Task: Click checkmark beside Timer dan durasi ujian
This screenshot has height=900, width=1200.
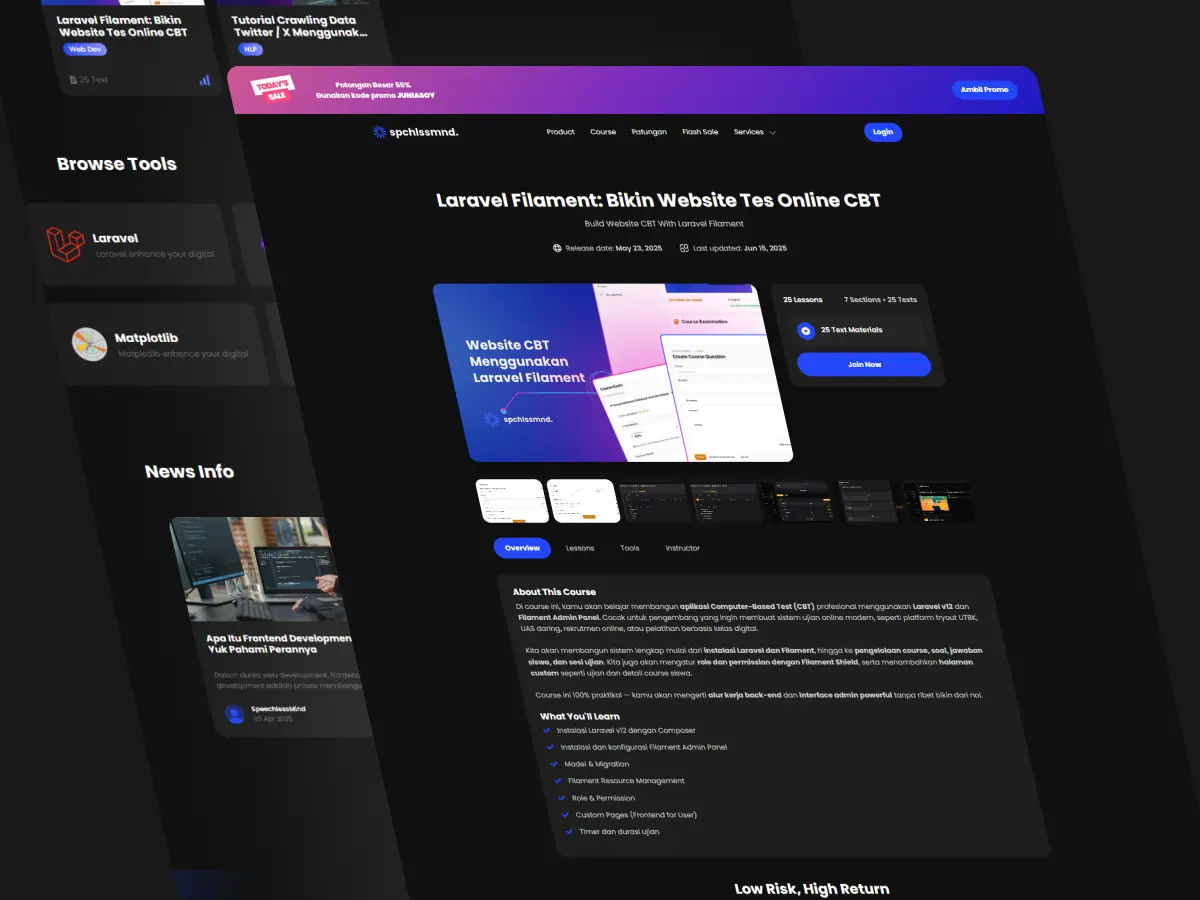Action: 570,832
